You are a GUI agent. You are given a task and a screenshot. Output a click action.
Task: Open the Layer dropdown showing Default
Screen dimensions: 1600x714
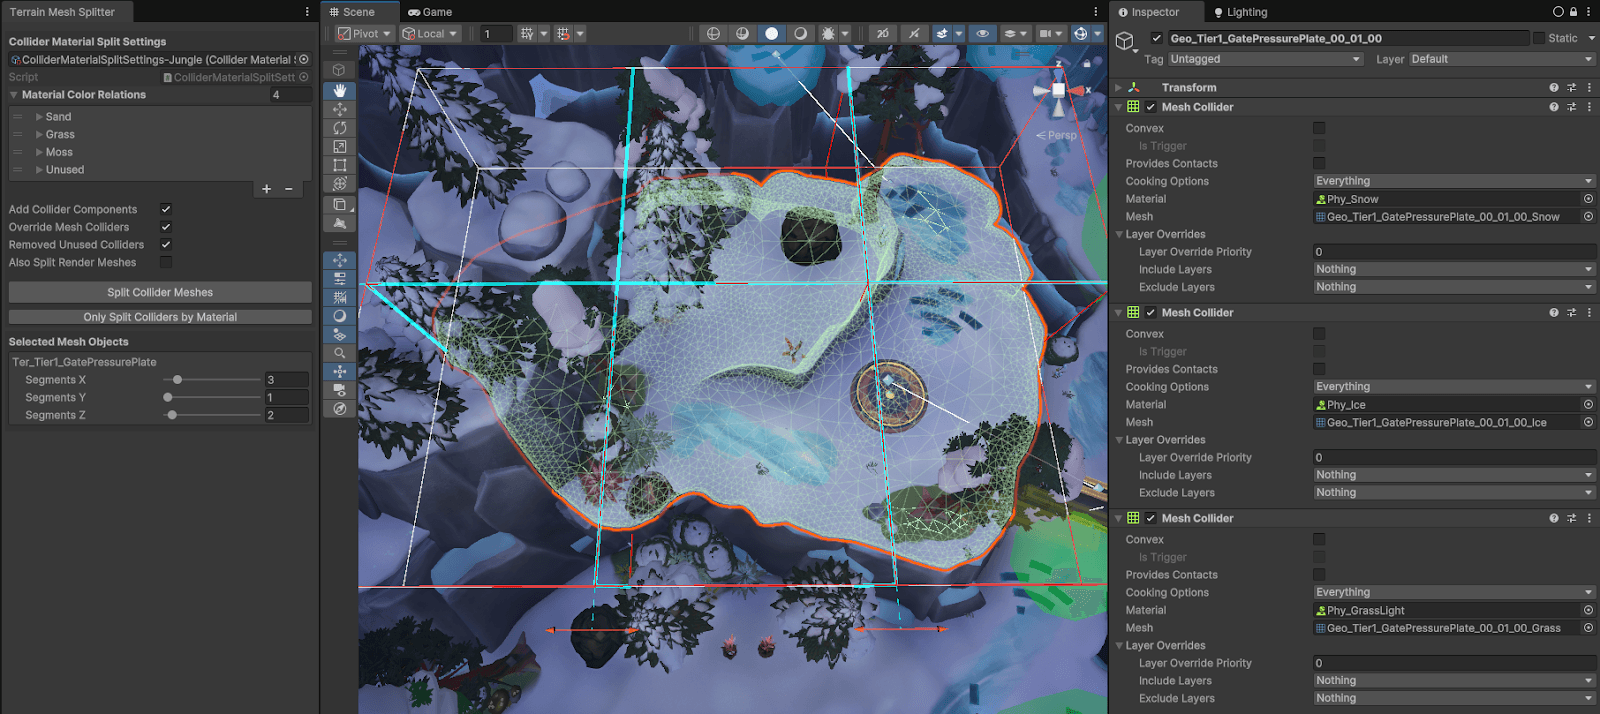(x=1502, y=59)
